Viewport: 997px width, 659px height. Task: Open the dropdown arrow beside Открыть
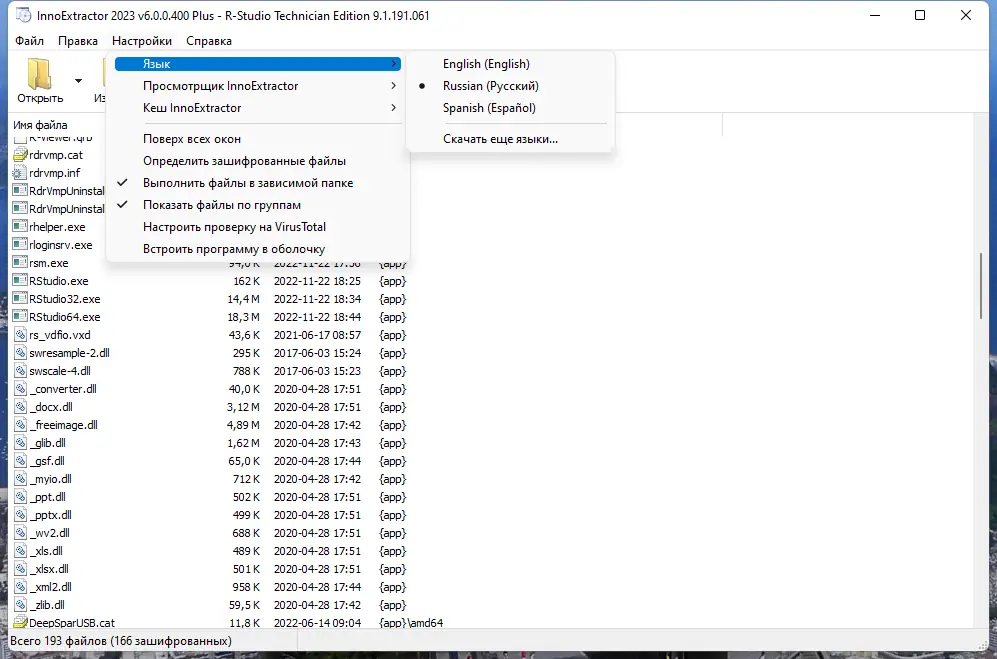pyautogui.click(x=78, y=81)
